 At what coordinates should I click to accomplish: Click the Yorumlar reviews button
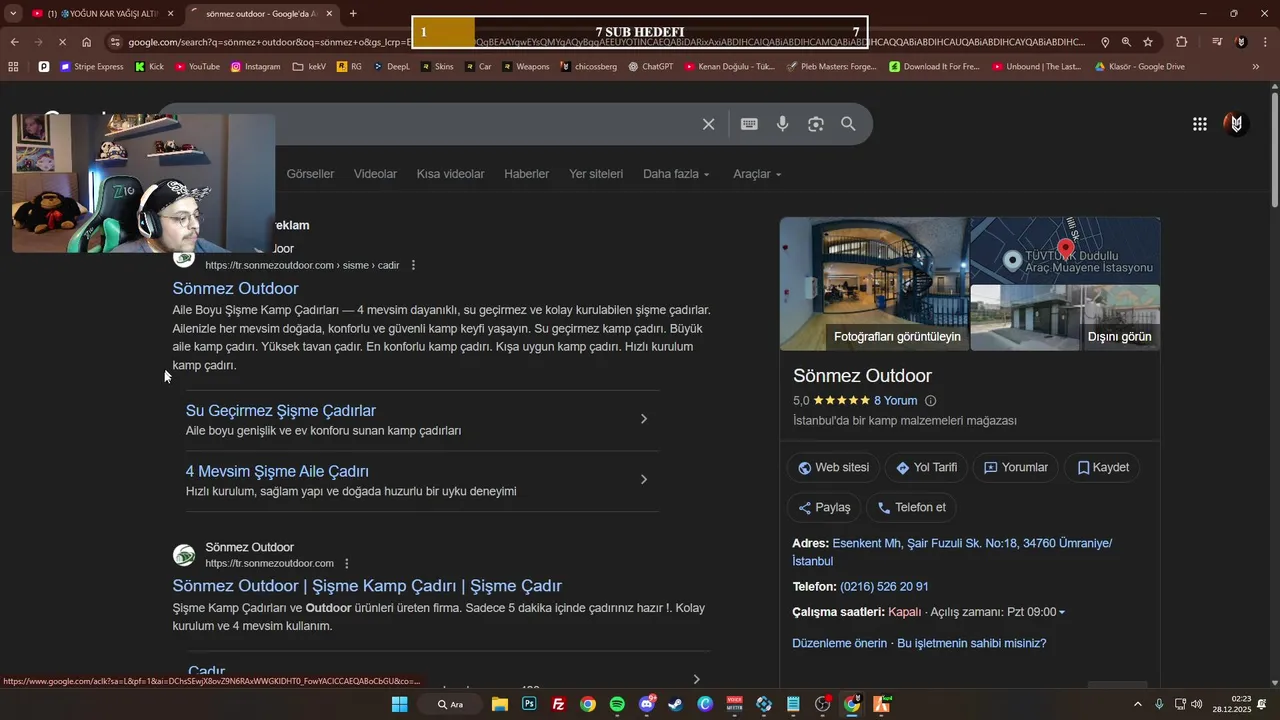(1015, 467)
